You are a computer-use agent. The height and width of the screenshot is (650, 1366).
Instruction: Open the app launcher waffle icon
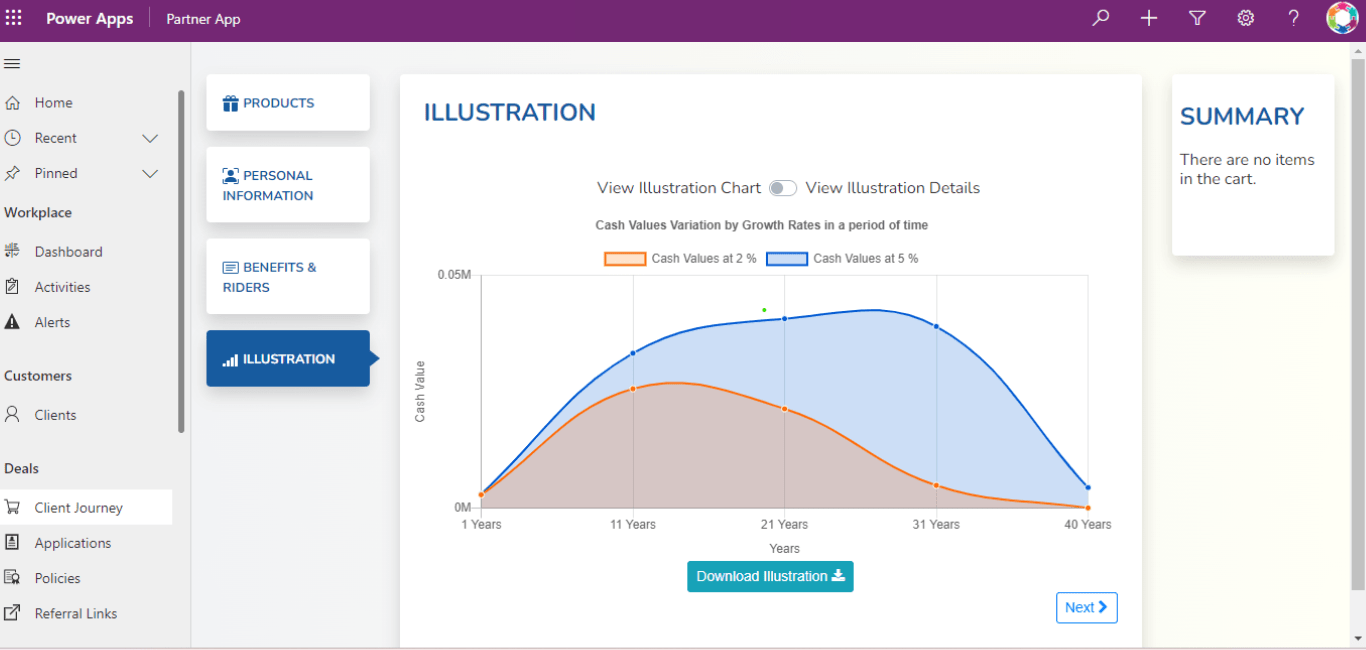pyautogui.click(x=14, y=18)
